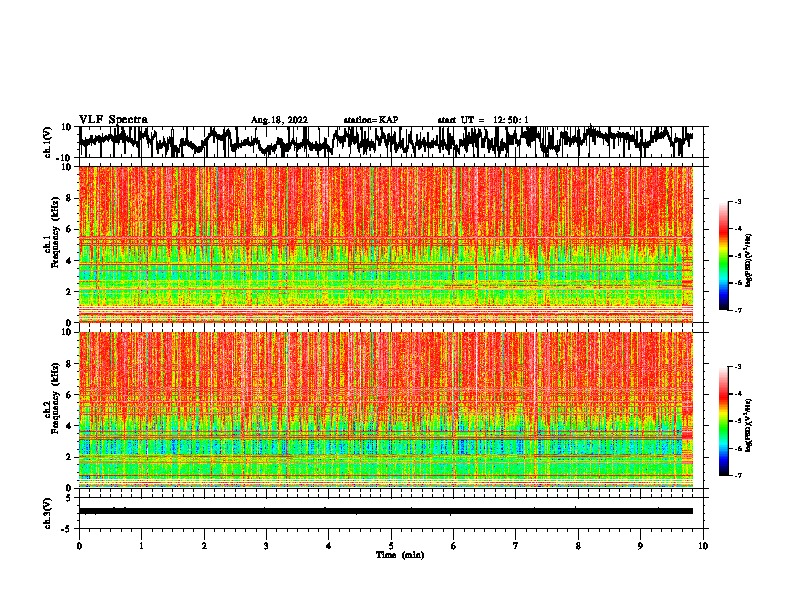Screen dimensions: 792x612
Task: Click ch.1 frequency tick label "4"
Action: [70, 261]
